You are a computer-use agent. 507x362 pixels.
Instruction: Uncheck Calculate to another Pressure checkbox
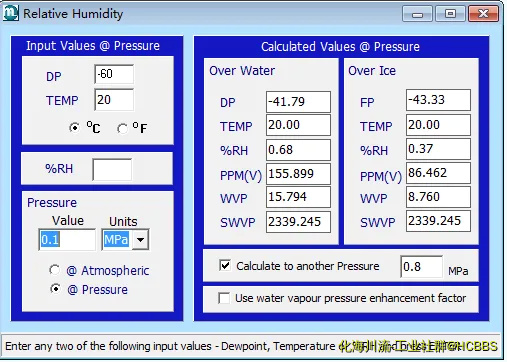click(x=225, y=265)
